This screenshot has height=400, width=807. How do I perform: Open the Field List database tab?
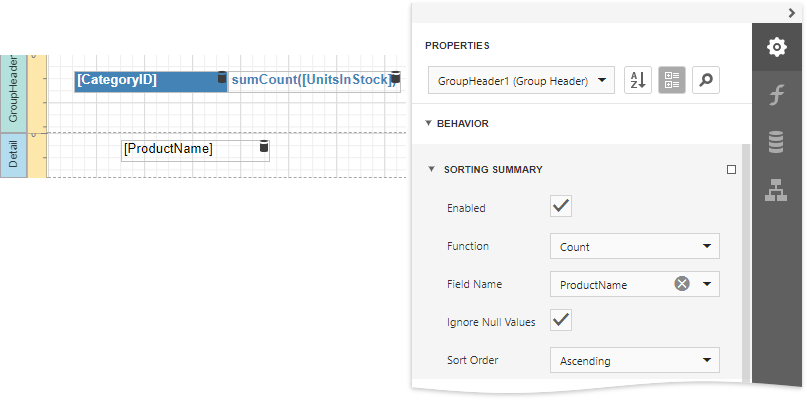776,142
